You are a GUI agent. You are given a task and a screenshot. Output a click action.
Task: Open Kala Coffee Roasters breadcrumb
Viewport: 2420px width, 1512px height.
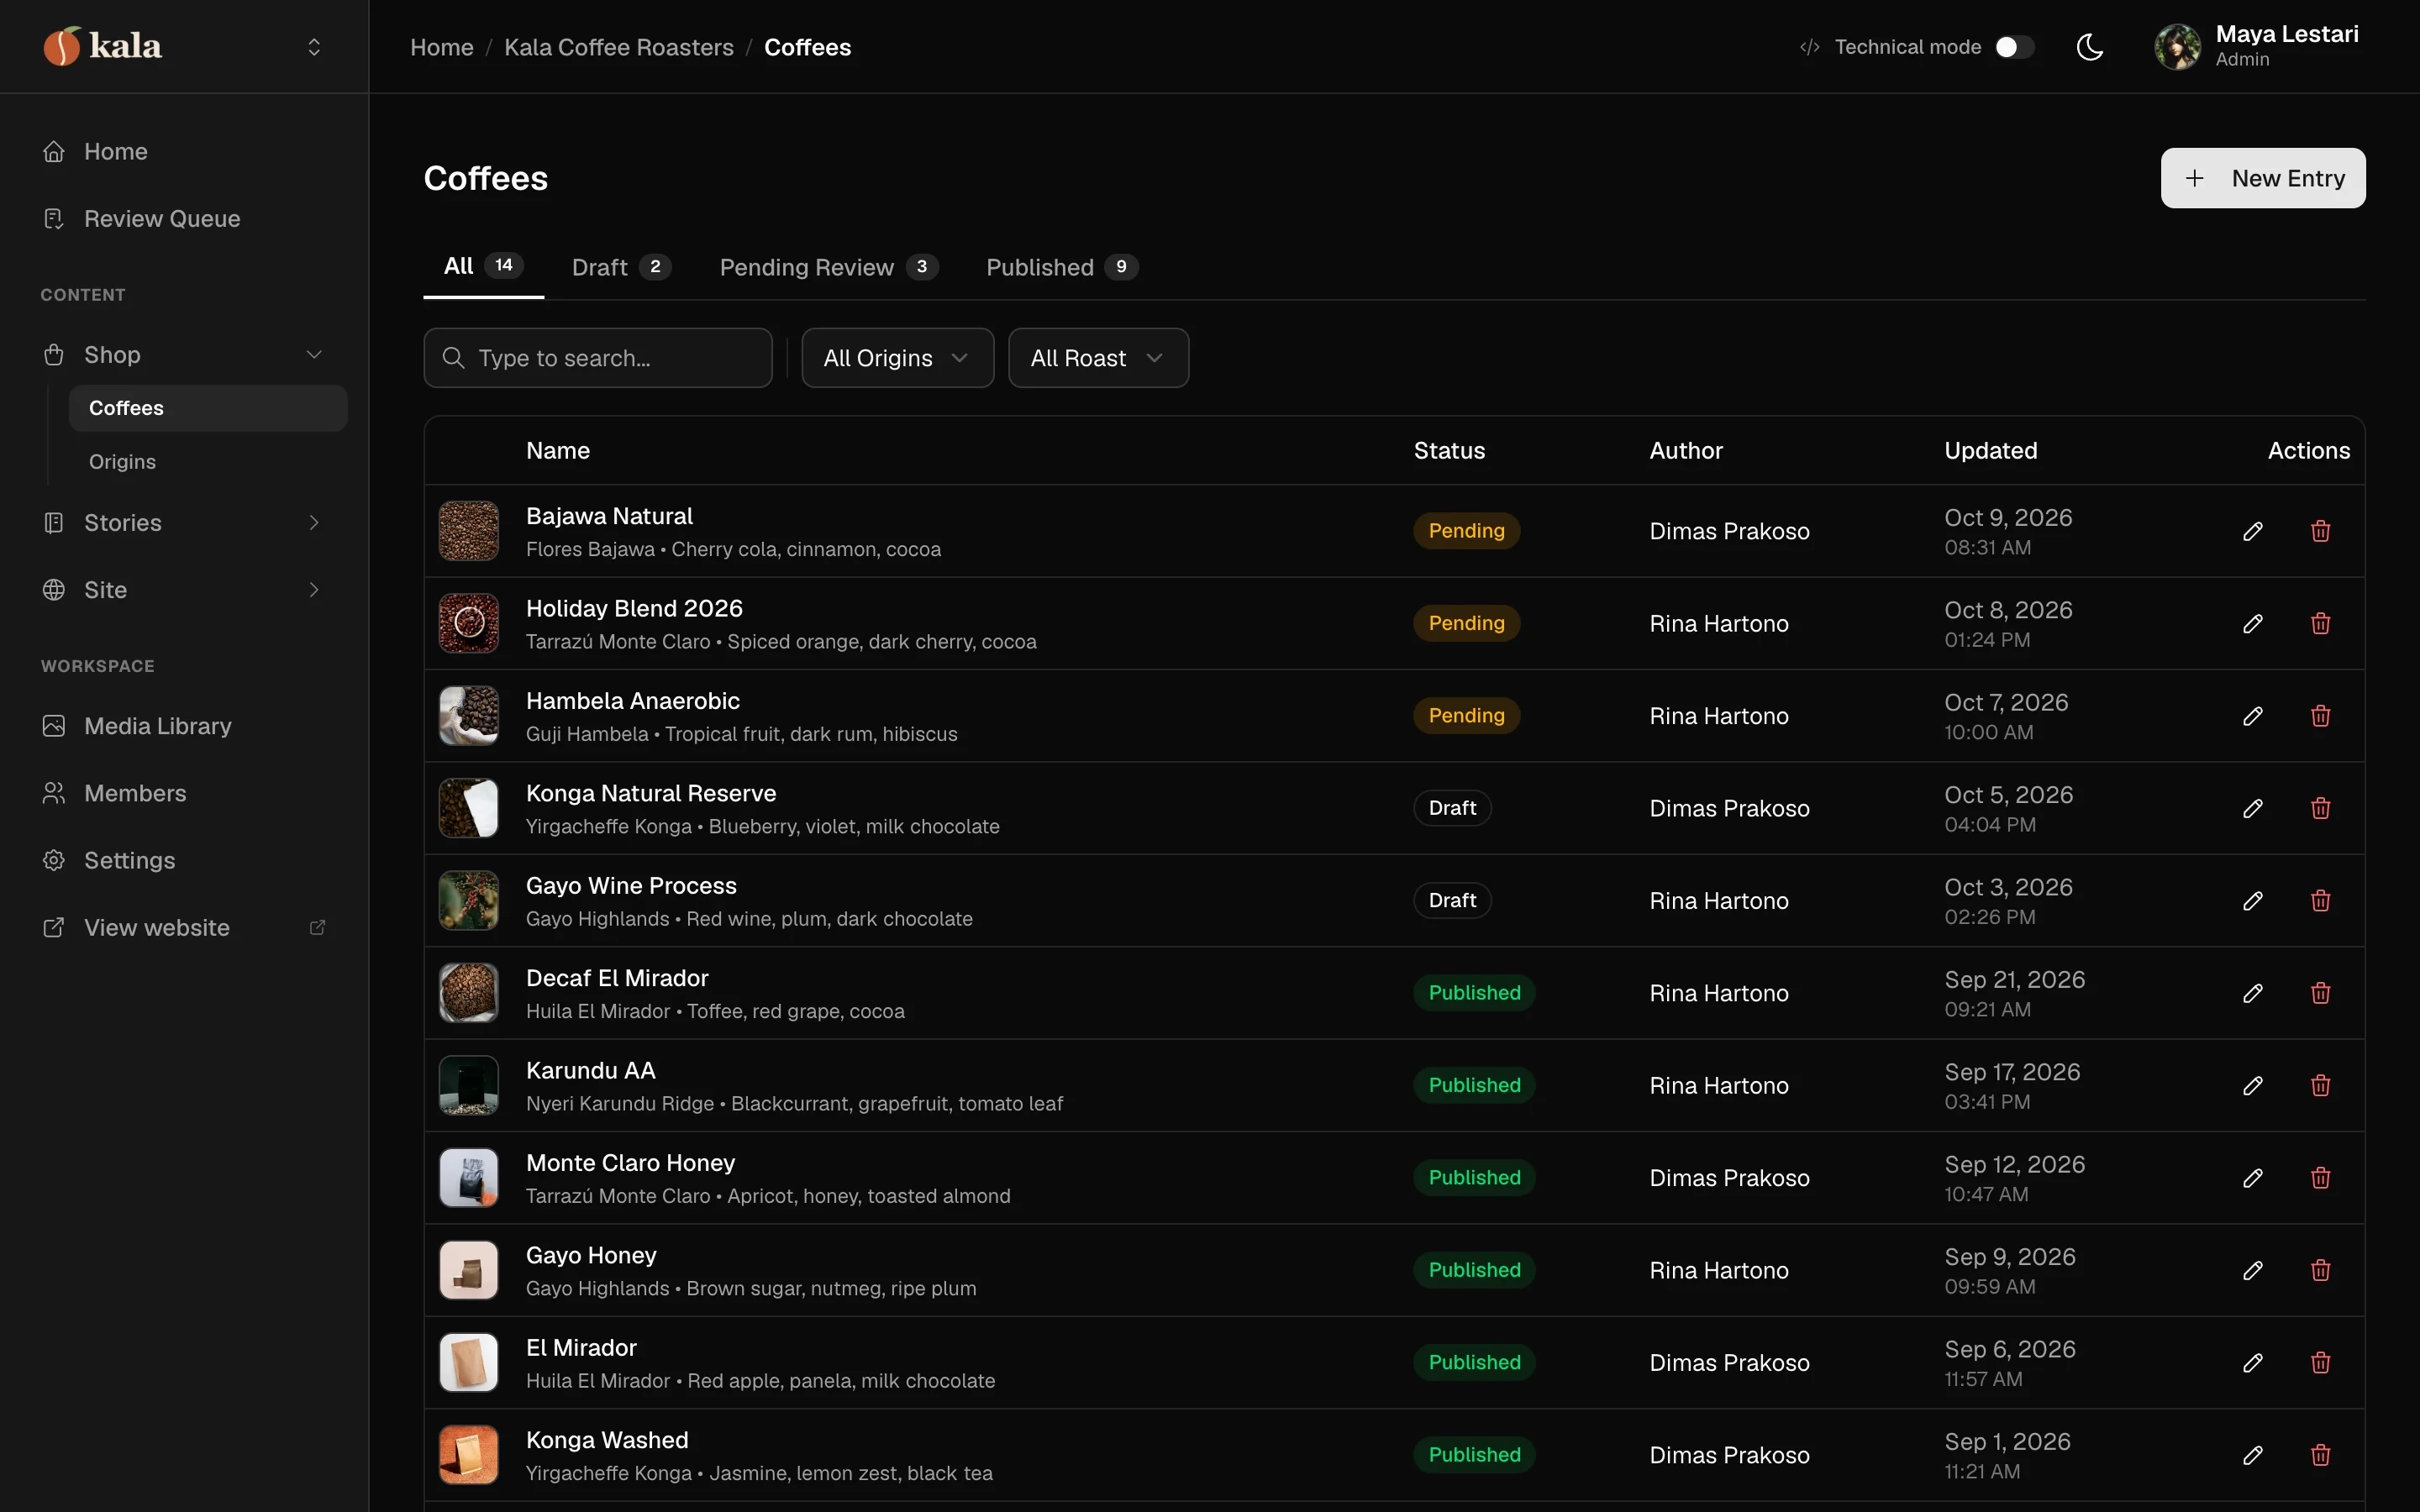click(x=618, y=47)
